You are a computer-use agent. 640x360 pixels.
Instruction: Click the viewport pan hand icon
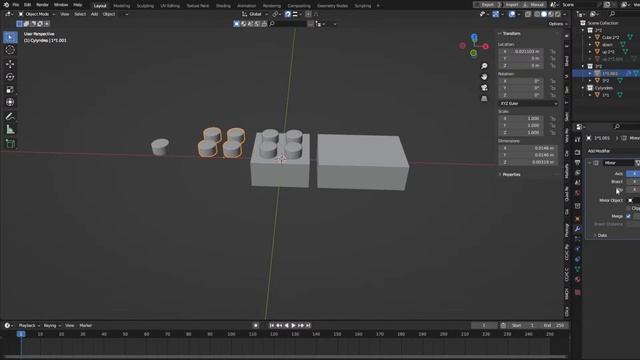484,77
